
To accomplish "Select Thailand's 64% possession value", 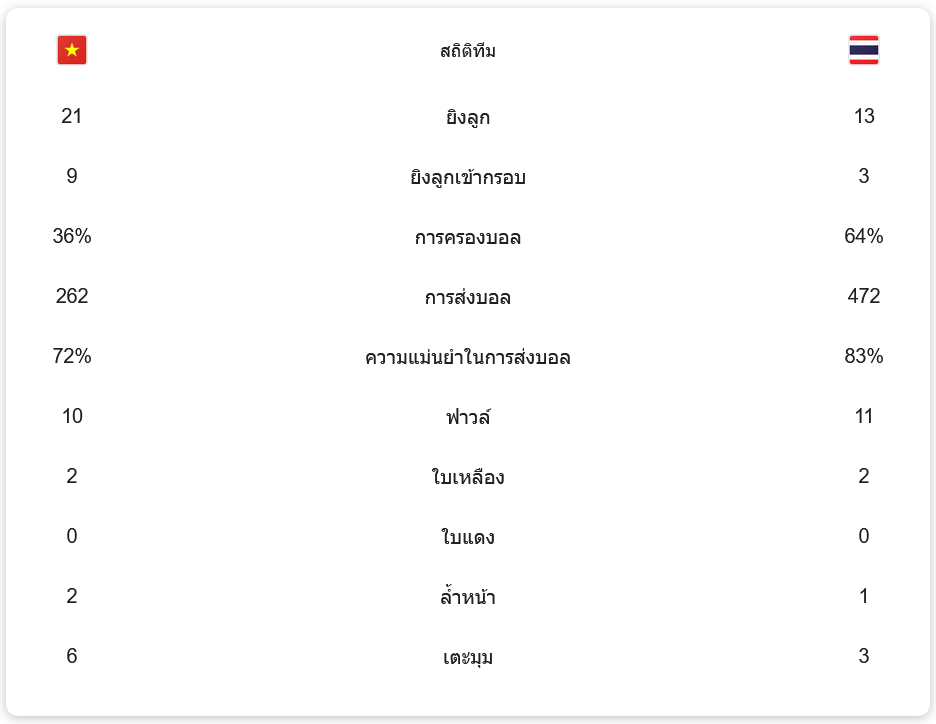I will 864,236.
